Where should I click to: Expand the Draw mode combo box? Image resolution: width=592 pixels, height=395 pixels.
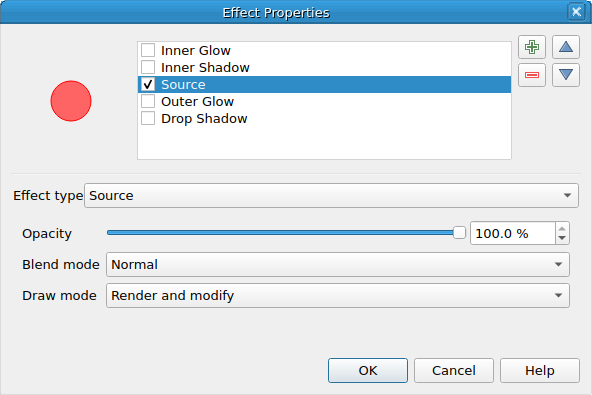click(x=338, y=295)
